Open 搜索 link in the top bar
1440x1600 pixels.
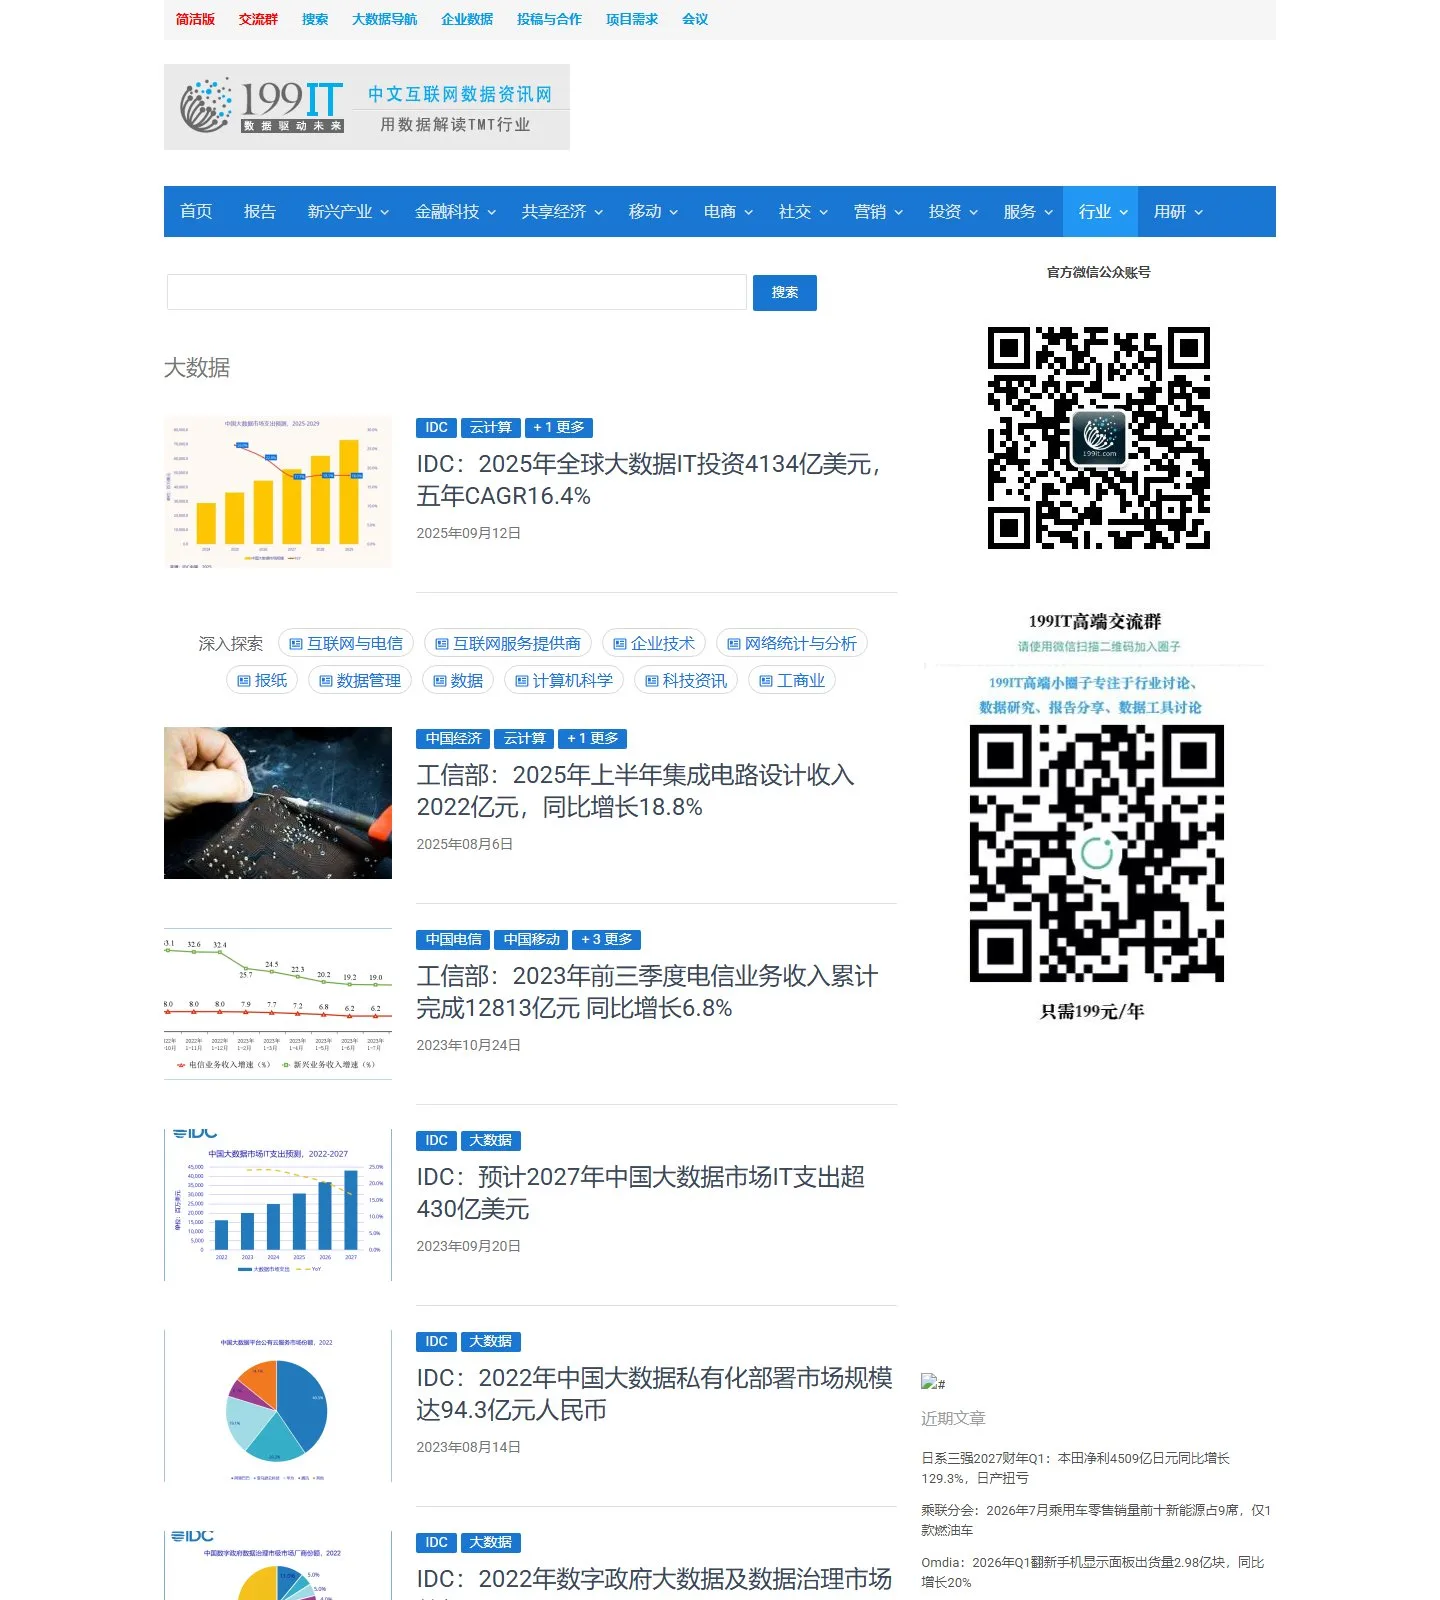315,19
